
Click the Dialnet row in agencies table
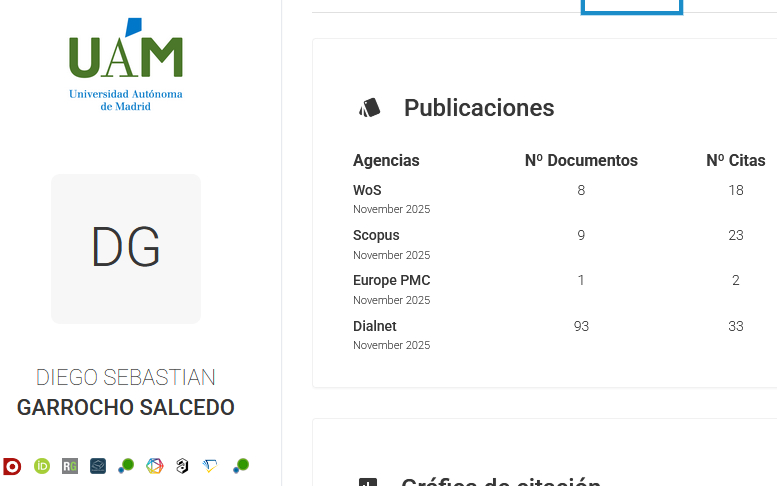click(x=375, y=326)
